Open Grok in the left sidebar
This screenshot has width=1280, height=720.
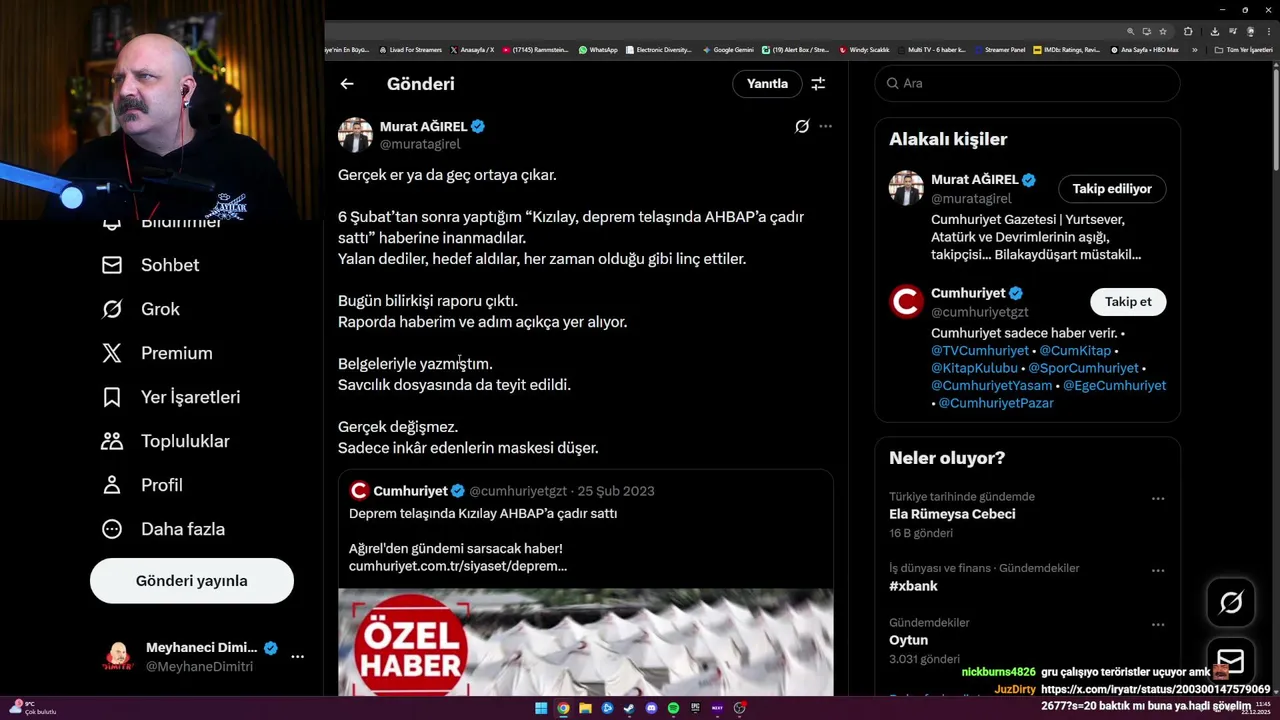141,309
